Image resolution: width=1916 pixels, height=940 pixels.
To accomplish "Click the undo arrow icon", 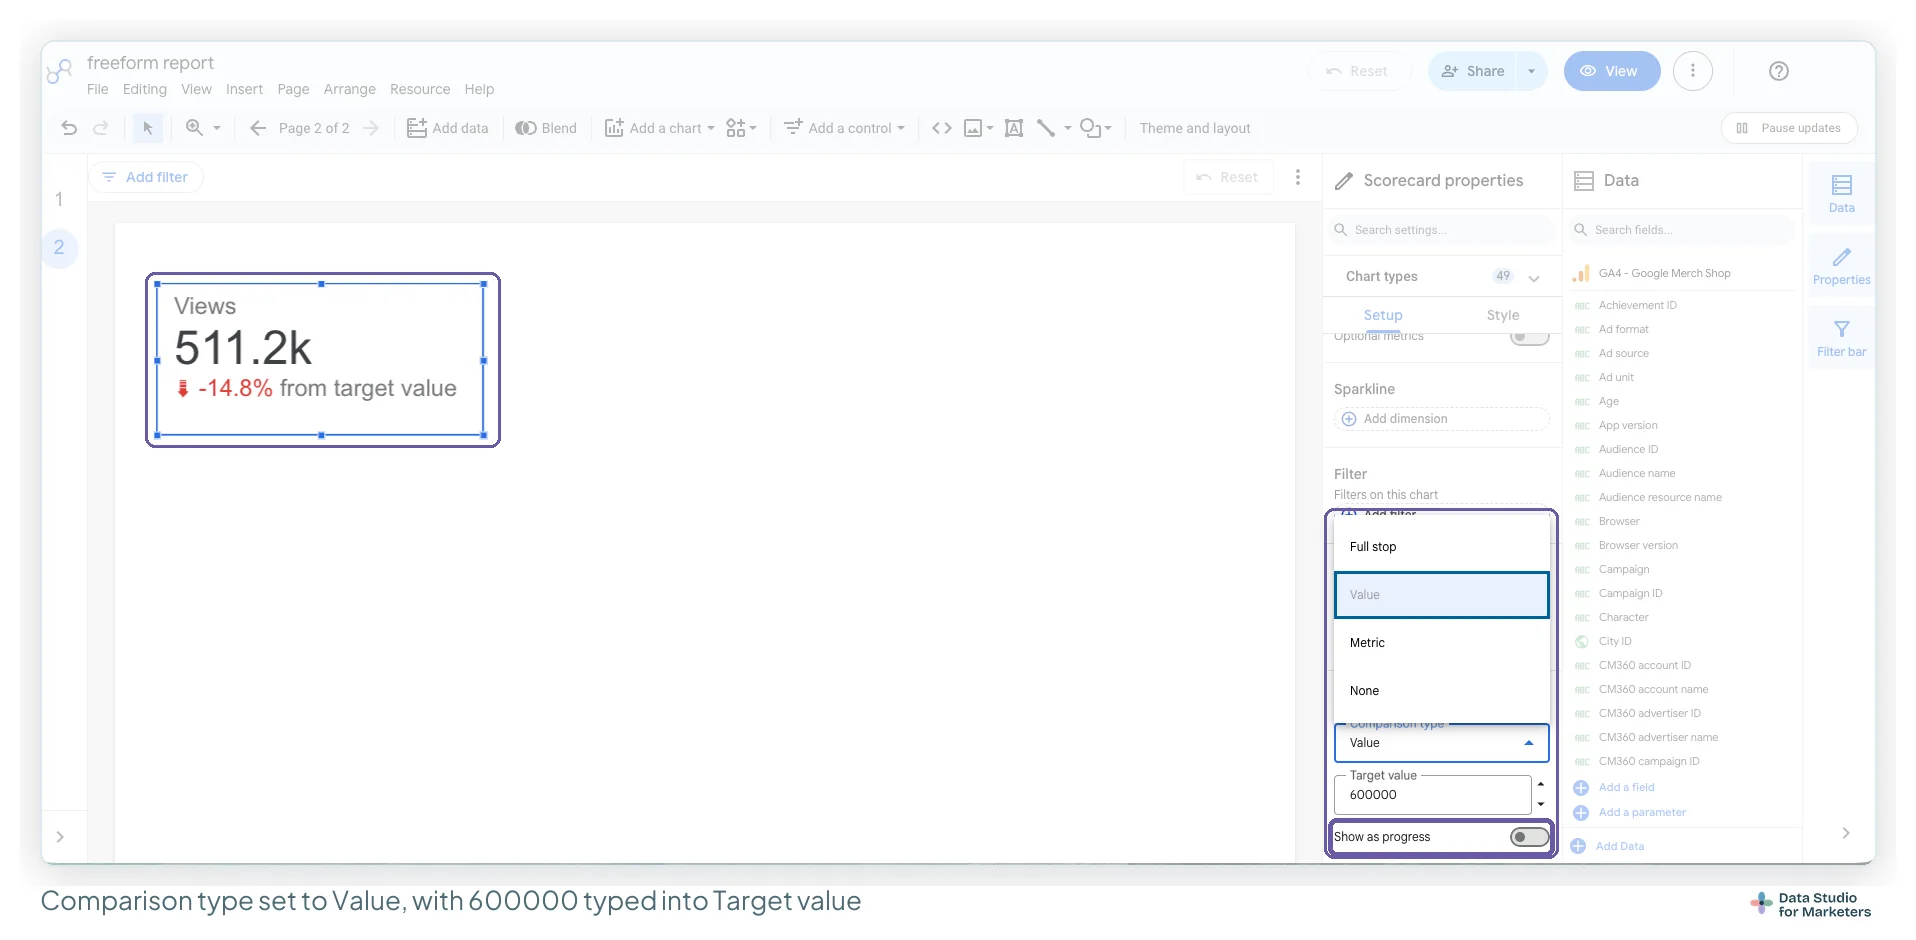I will click(69, 128).
